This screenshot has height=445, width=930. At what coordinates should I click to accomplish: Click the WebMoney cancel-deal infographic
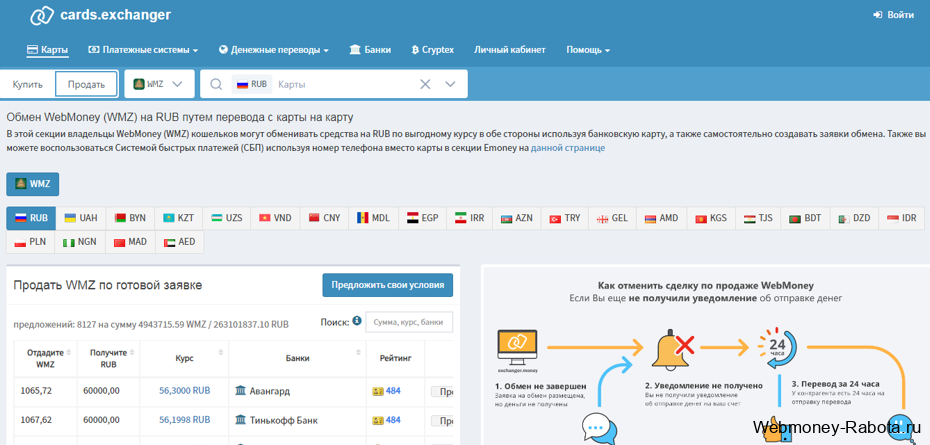pyautogui.click(x=705, y=356)
